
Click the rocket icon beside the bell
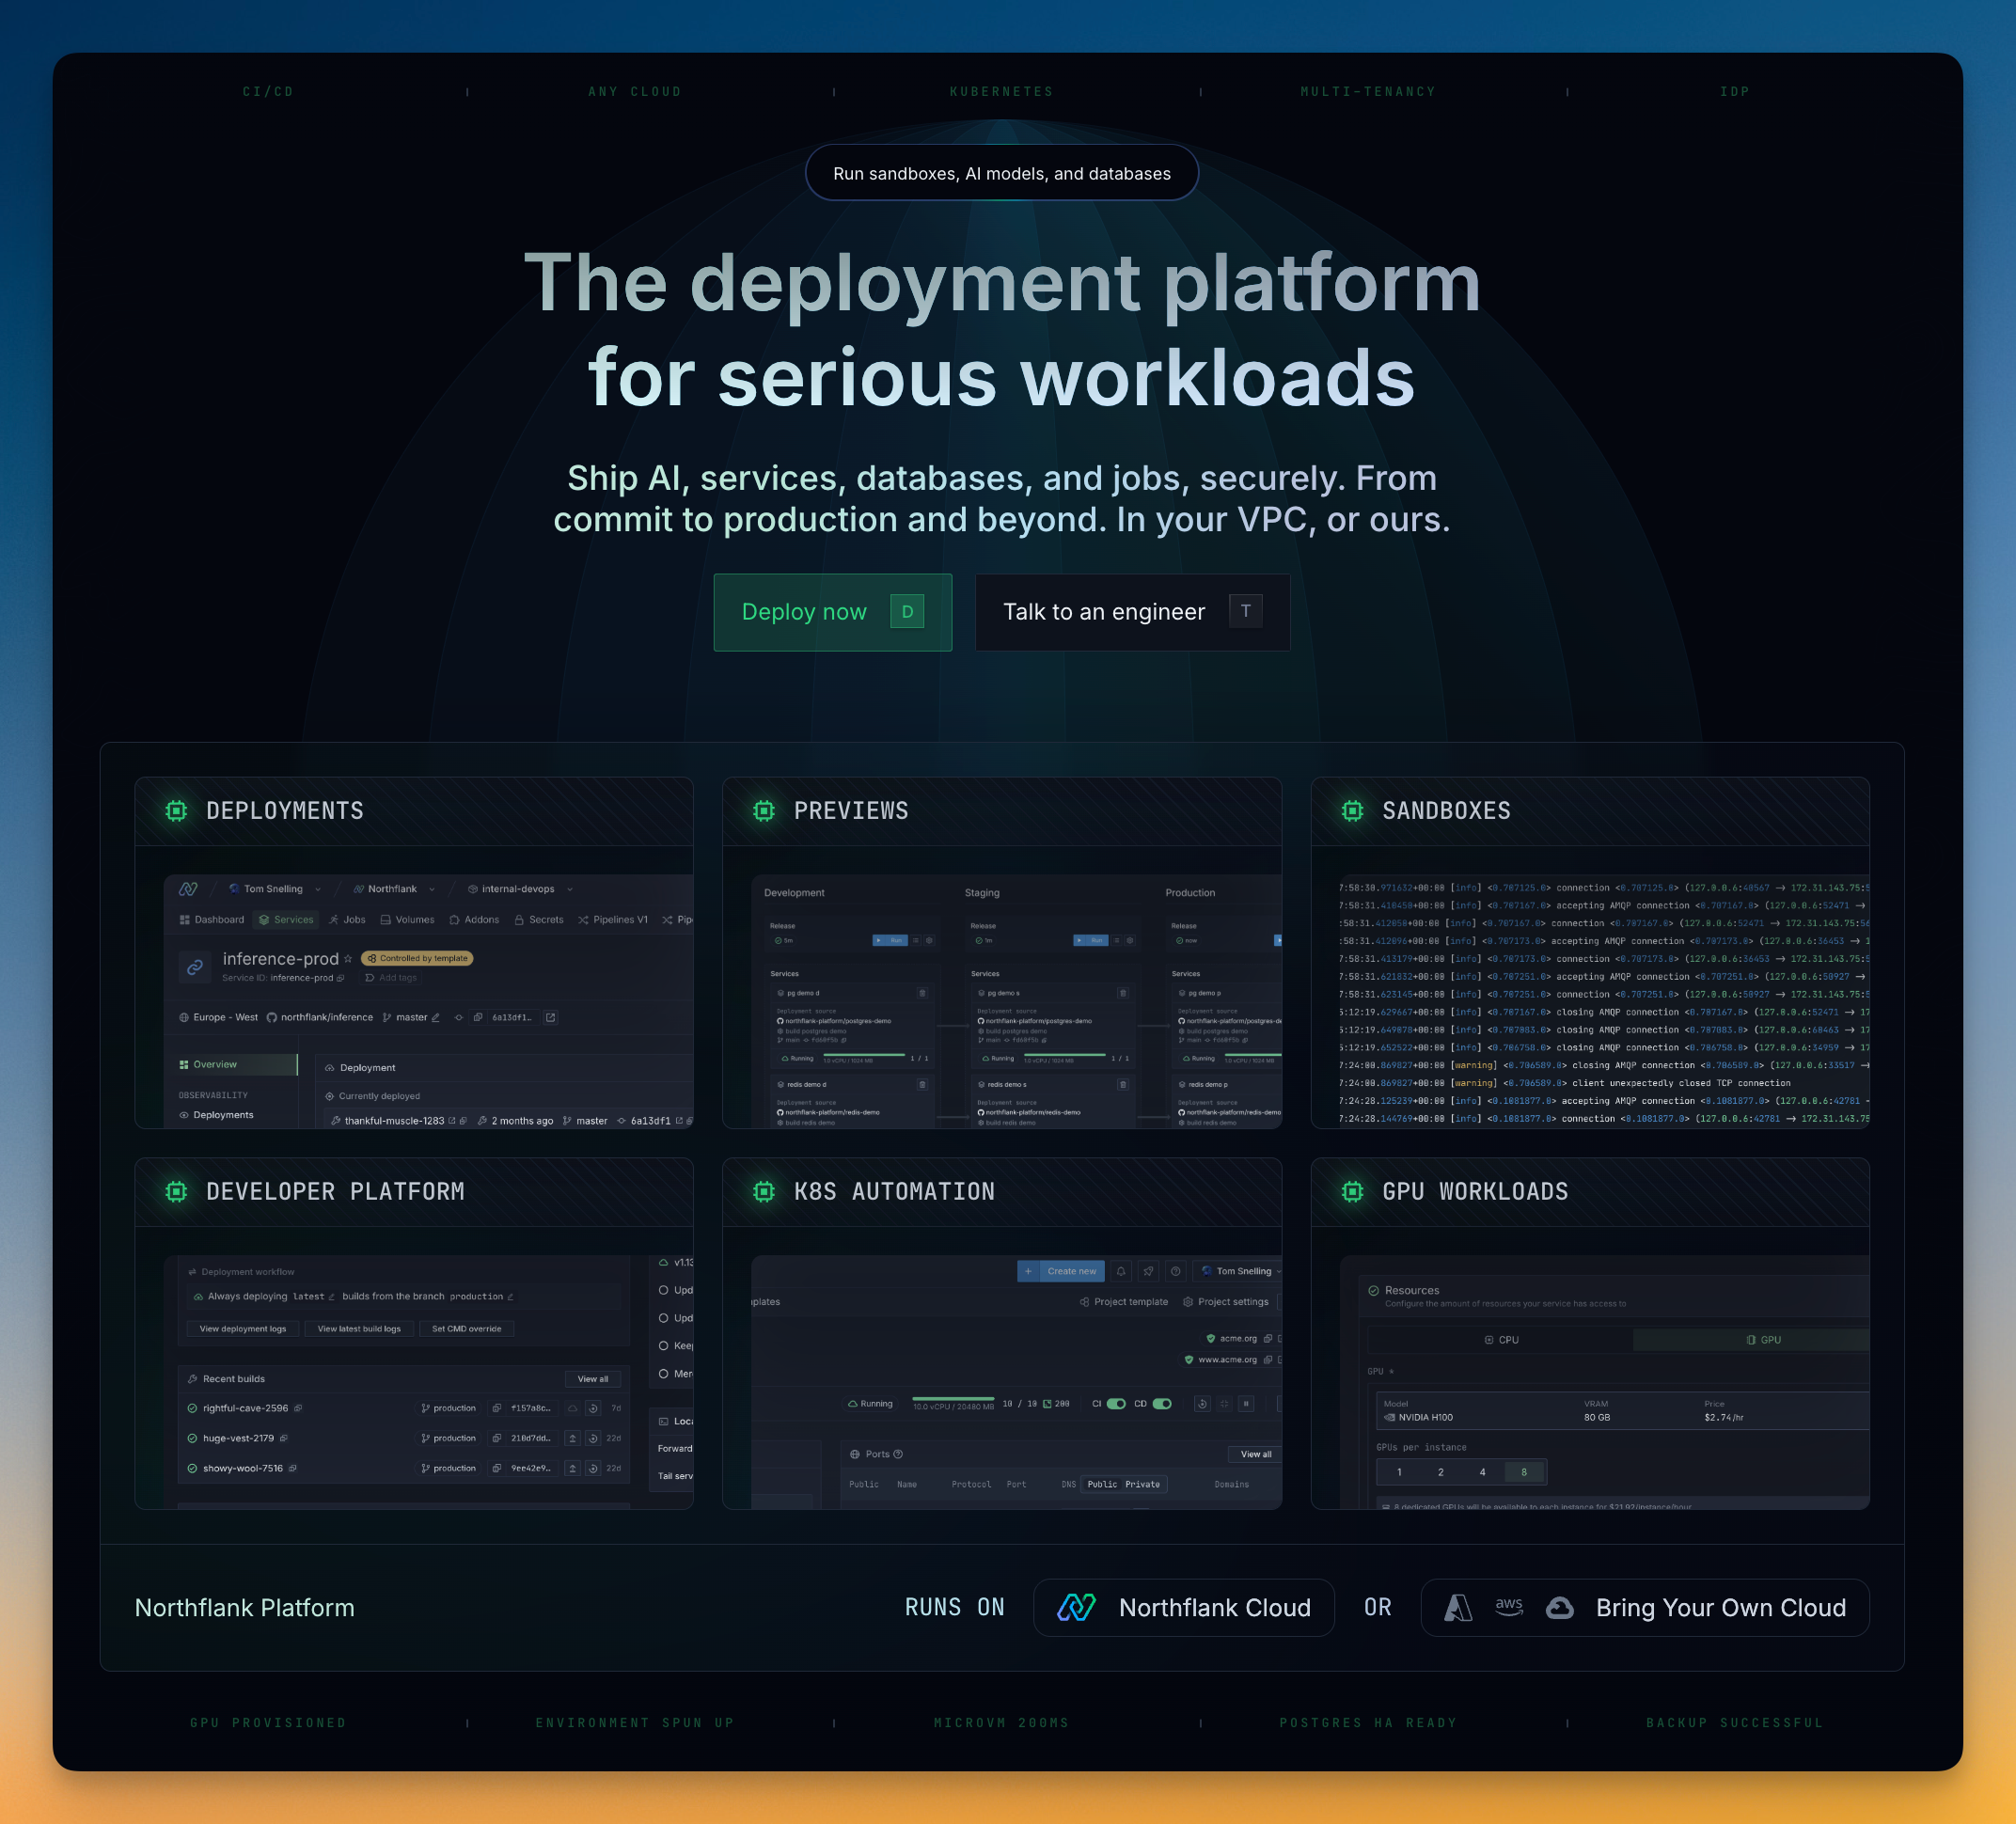(x=1148, y=1271)
